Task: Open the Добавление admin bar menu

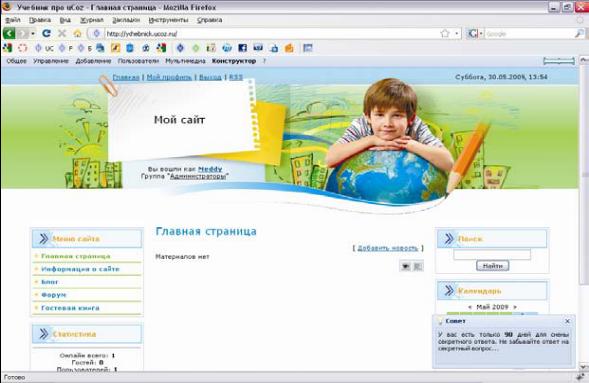Action: click(94, 61)
